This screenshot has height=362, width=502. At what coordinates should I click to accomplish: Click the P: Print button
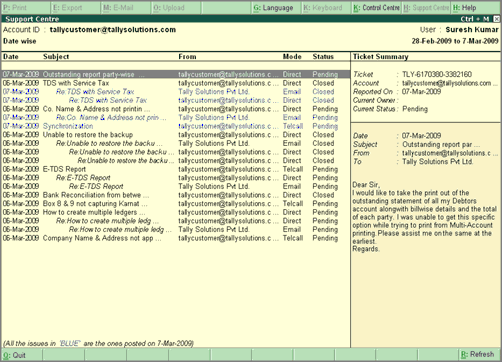(26, 8)
